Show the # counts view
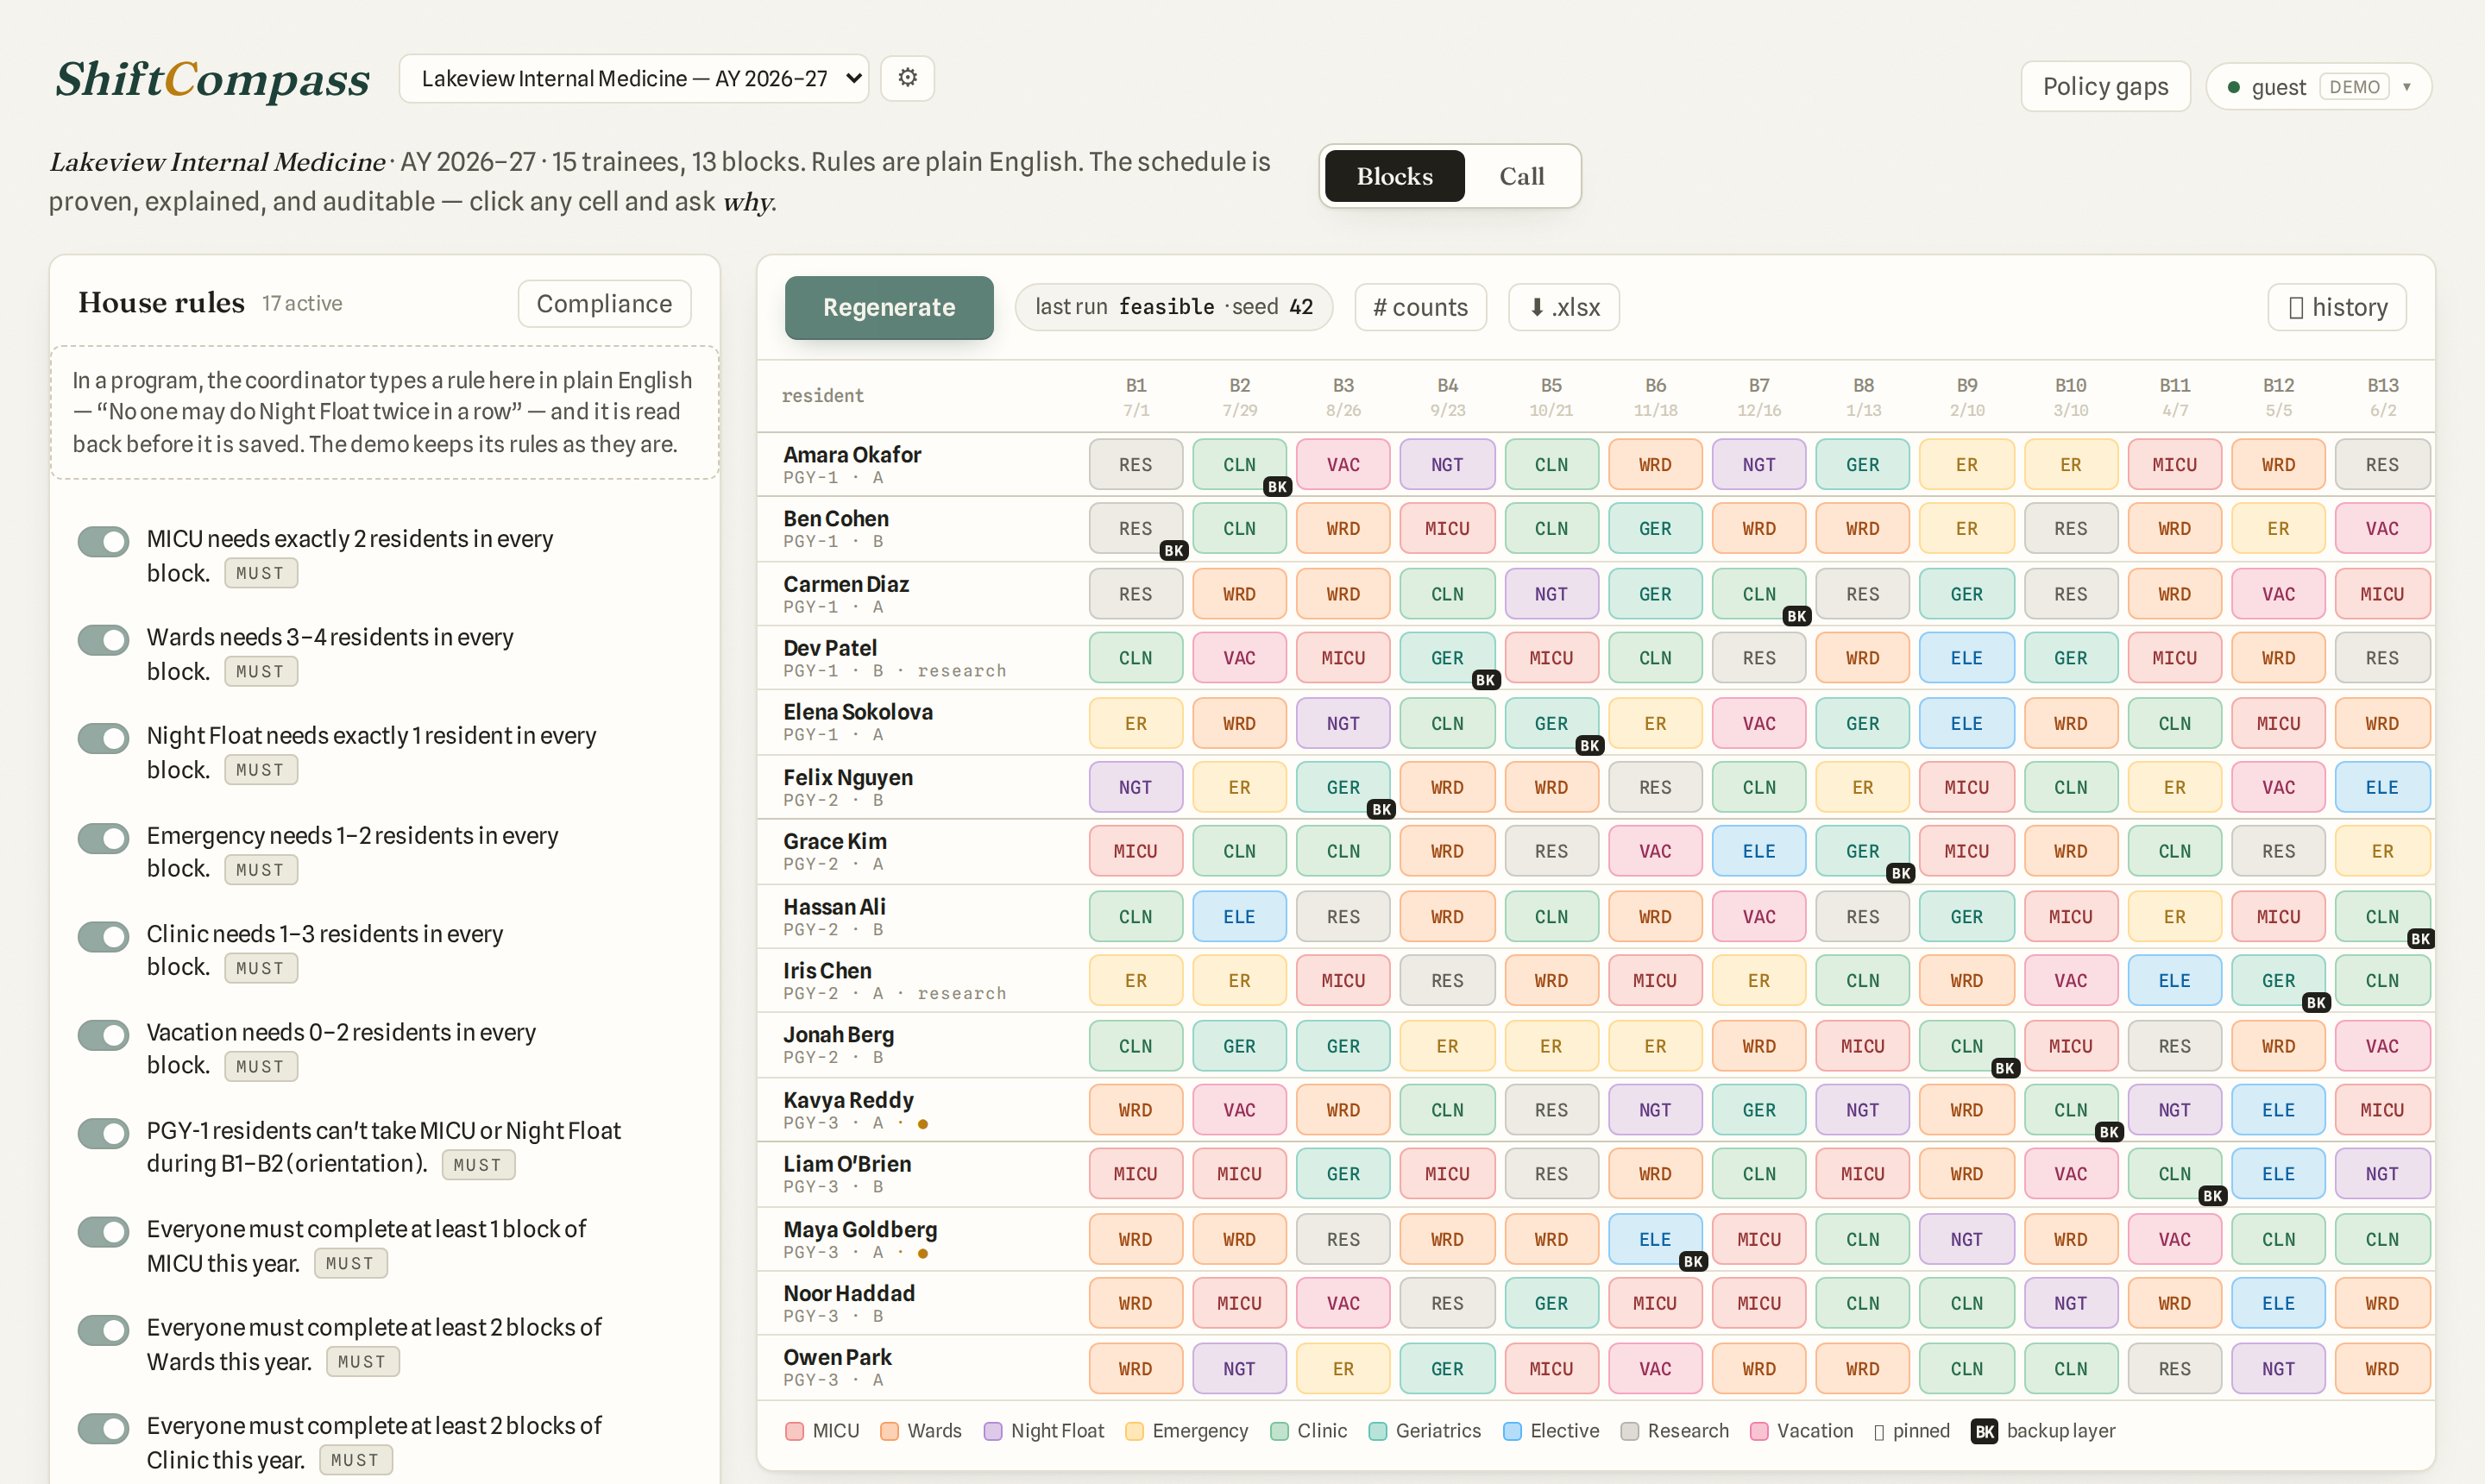Viewport: 2485px width, 1484px height. point(1420,307)
